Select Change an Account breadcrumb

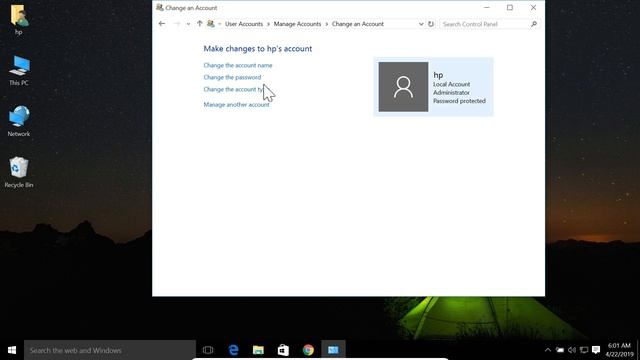pos(358,24)
